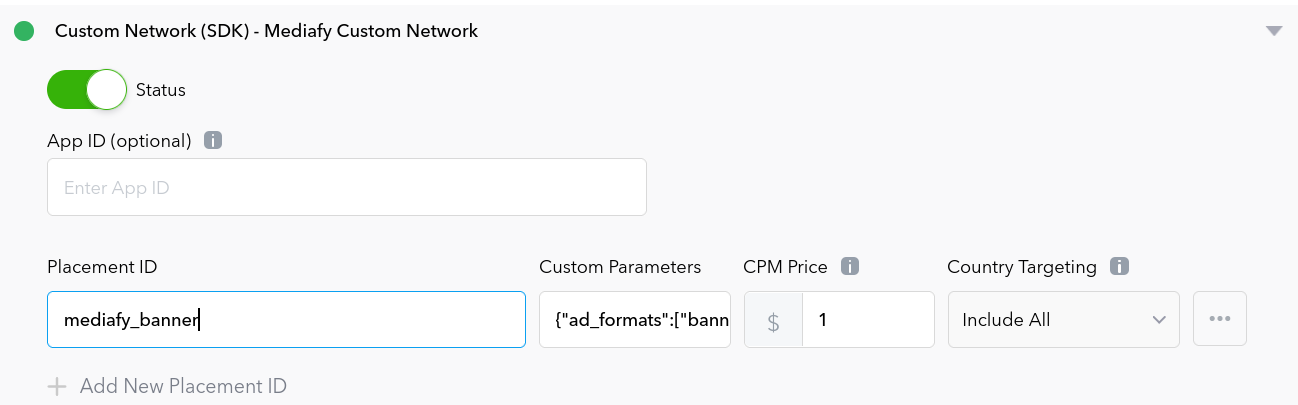The width and height of the screenshot is (1298, 405).
Task: Click the App ID info icon
Action: [212, 140]
